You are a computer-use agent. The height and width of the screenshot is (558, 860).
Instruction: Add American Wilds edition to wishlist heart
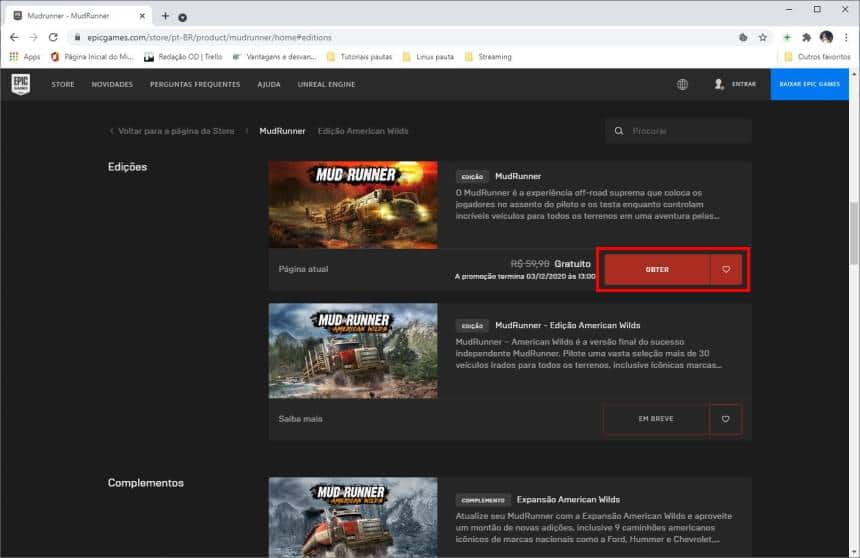click(726, 419)
